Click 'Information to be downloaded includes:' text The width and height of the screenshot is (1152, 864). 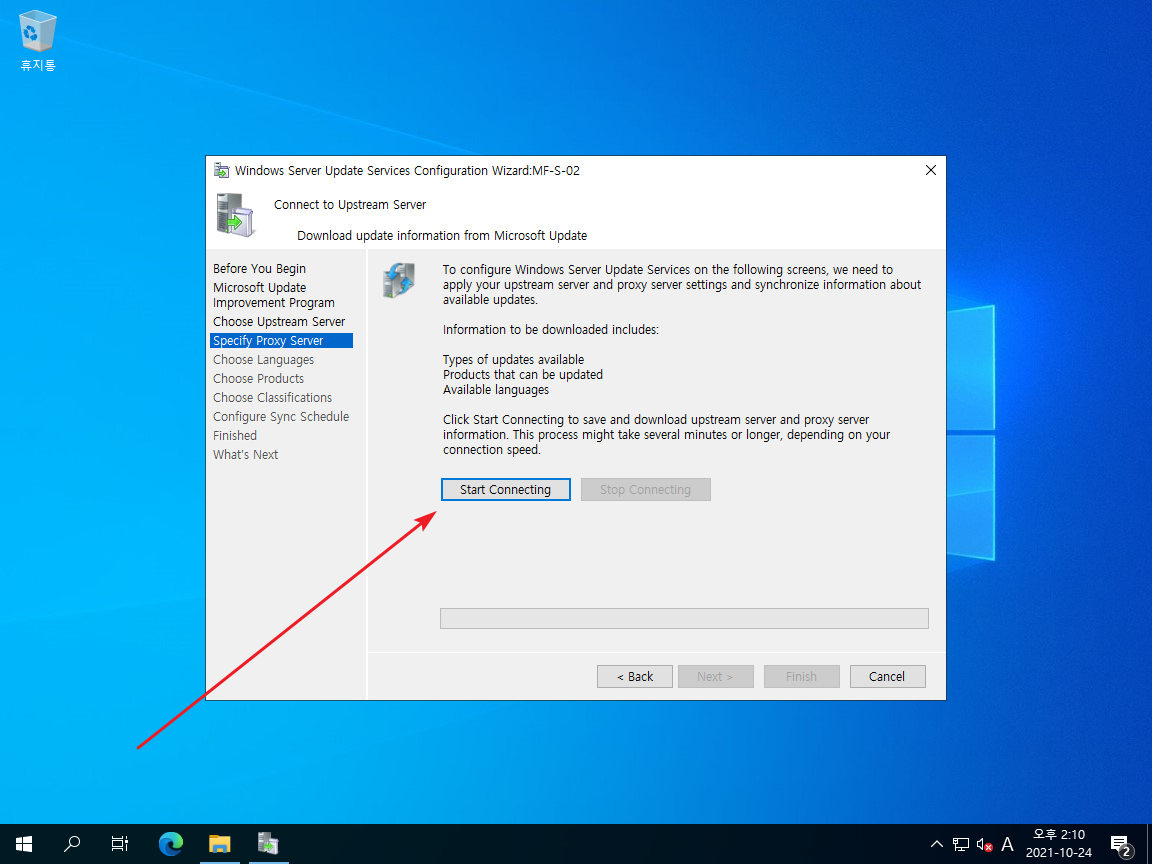(551, 330)
